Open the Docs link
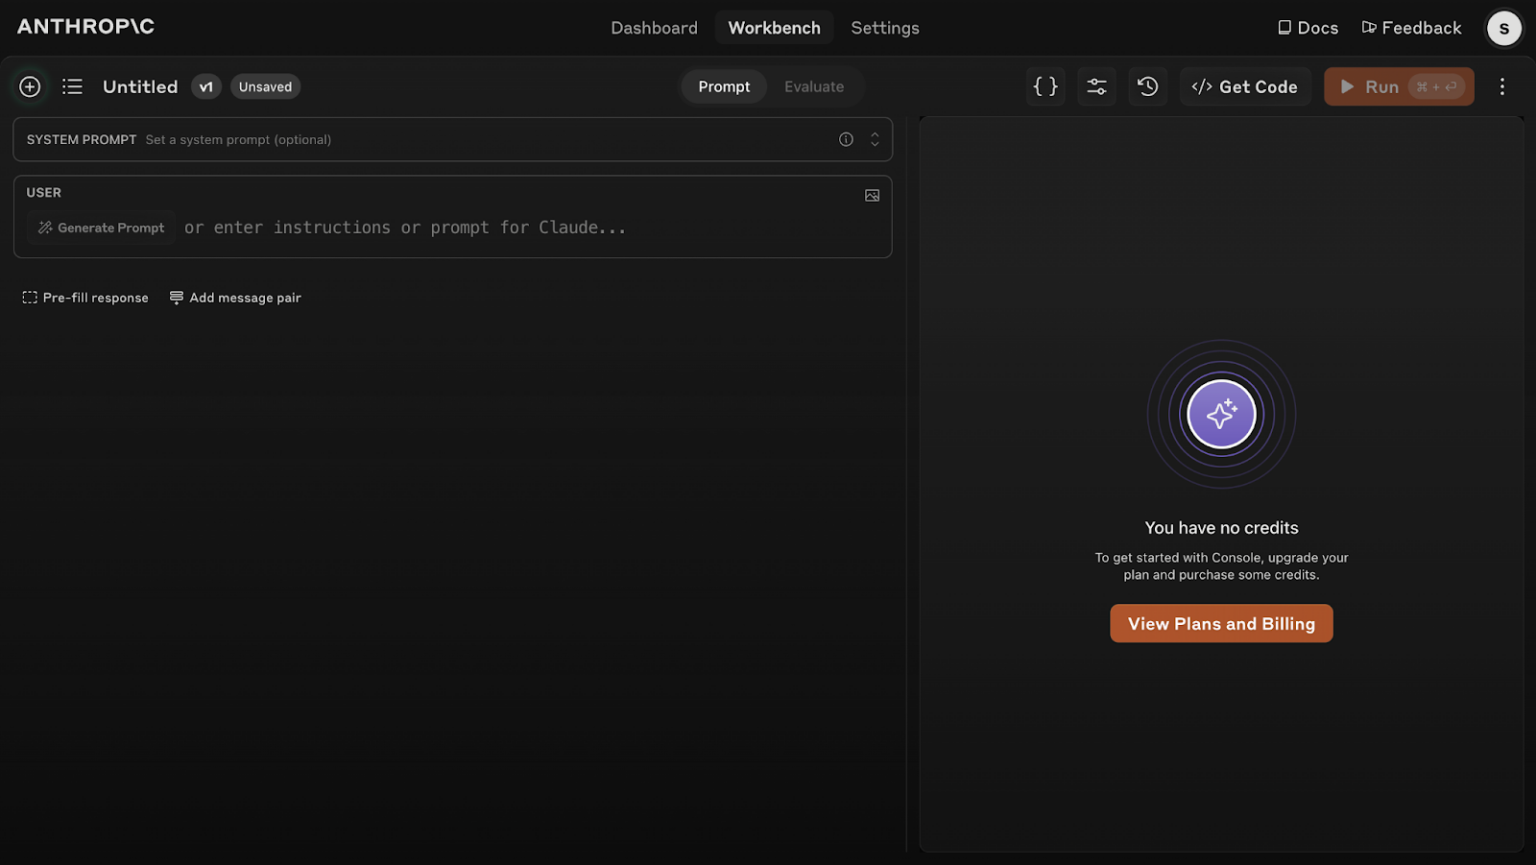Screen dimensions: 1536x865 pyautogui.click(x=1307, y=28)
